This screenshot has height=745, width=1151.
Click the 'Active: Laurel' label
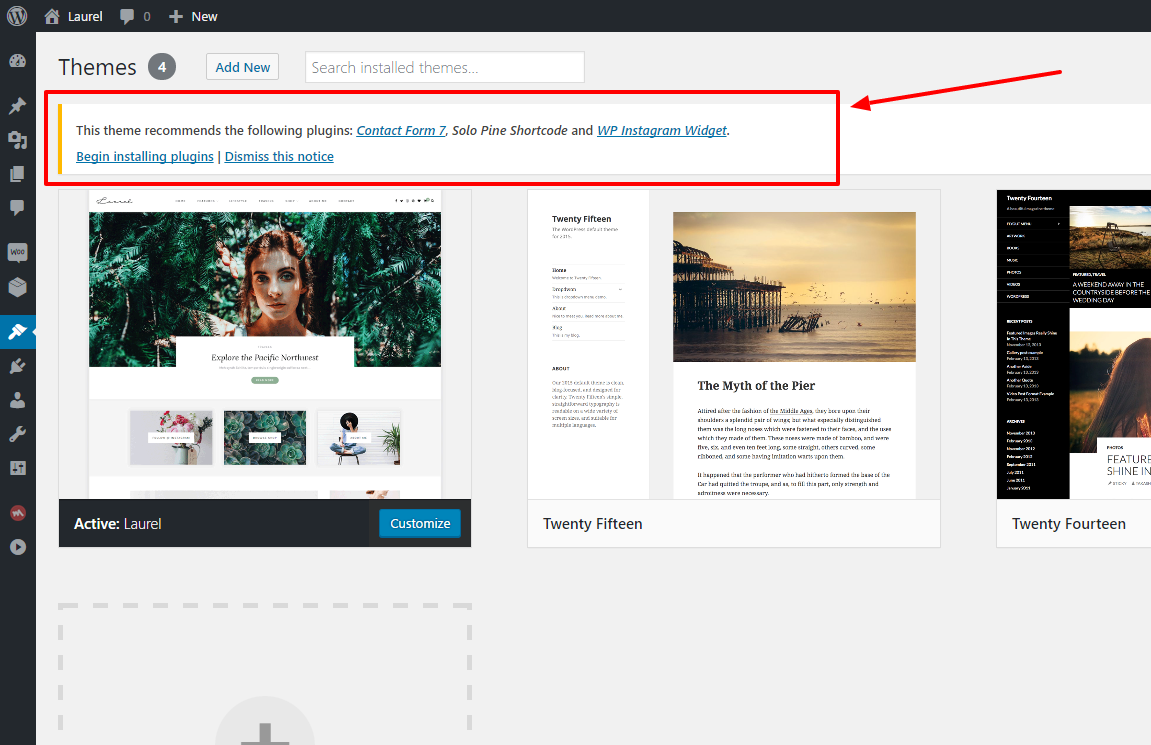(x=117, y=523)
